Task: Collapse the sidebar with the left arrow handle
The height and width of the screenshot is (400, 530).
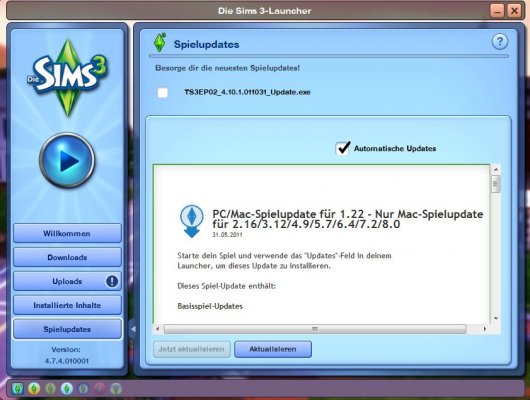Action: pos(133,329)
